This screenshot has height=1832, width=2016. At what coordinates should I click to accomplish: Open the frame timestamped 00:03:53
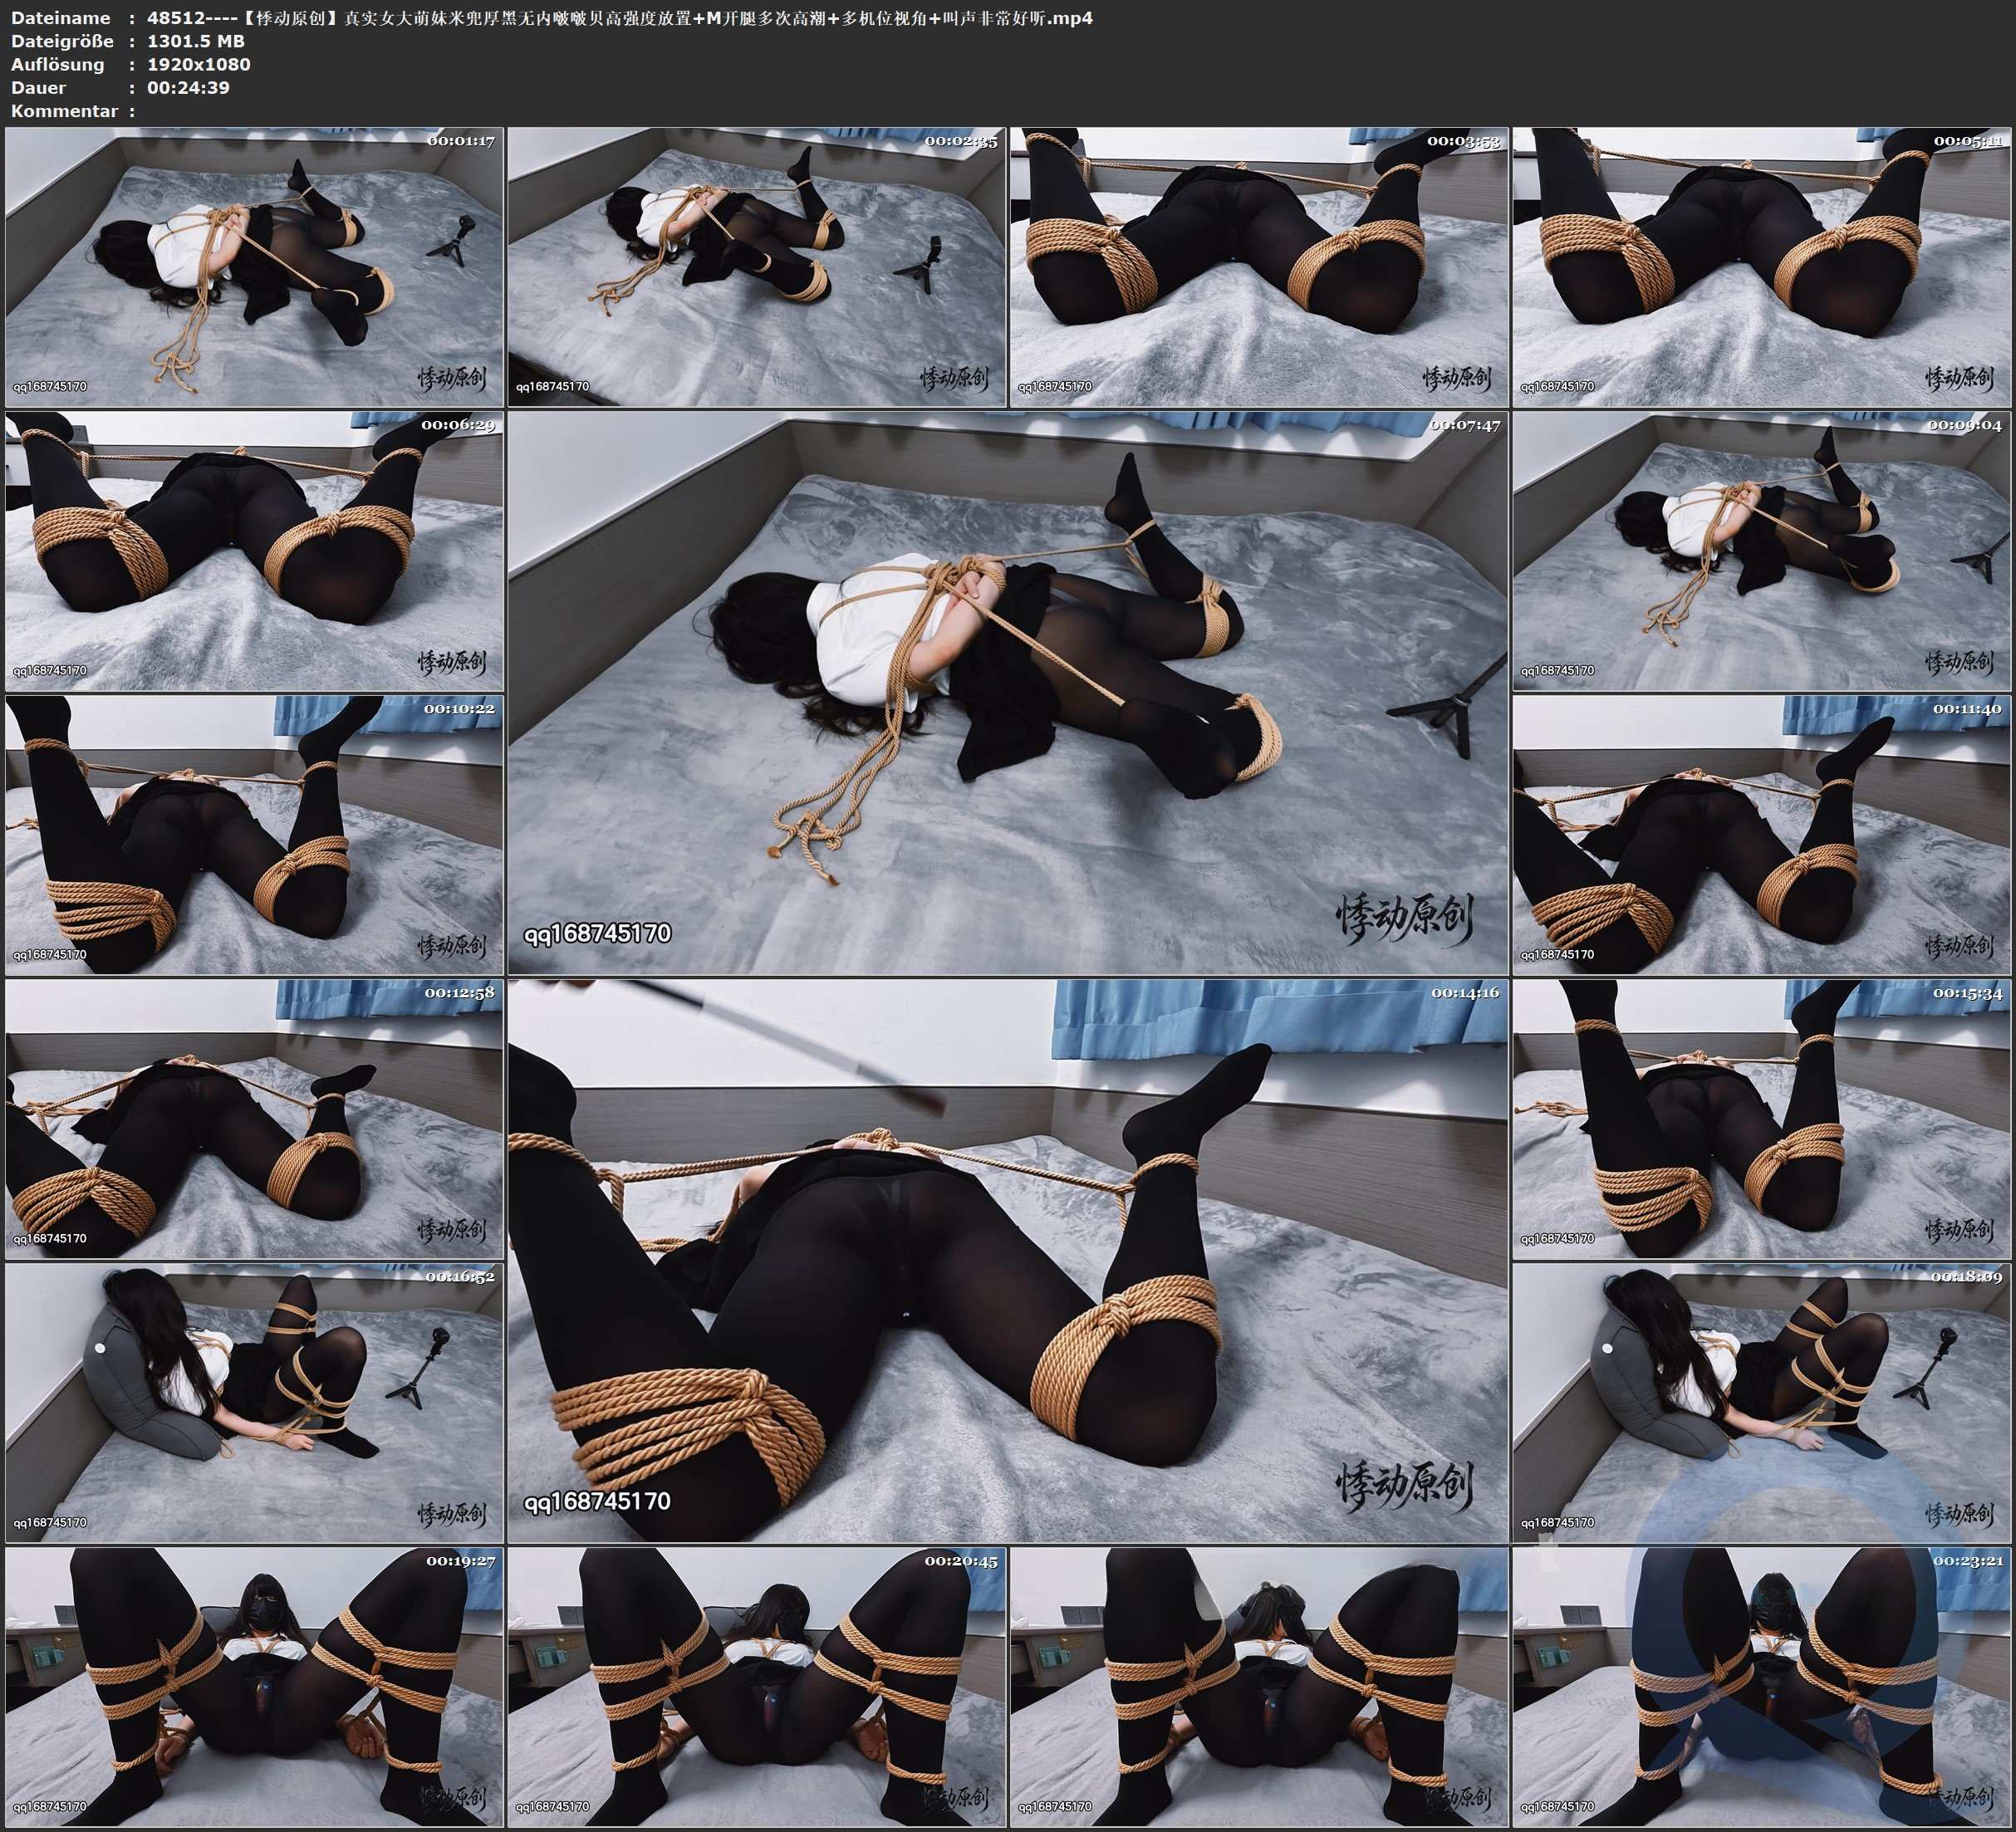pyautogui.click(x=1258, y=267)
